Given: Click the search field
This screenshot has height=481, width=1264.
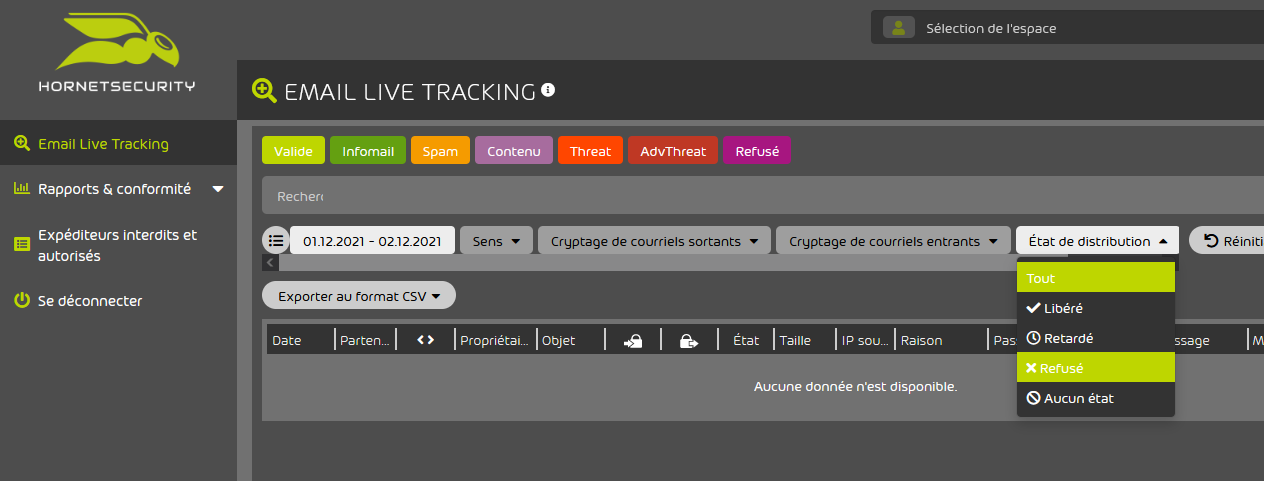Looking at the screenshot, I should tap(763, 195).
